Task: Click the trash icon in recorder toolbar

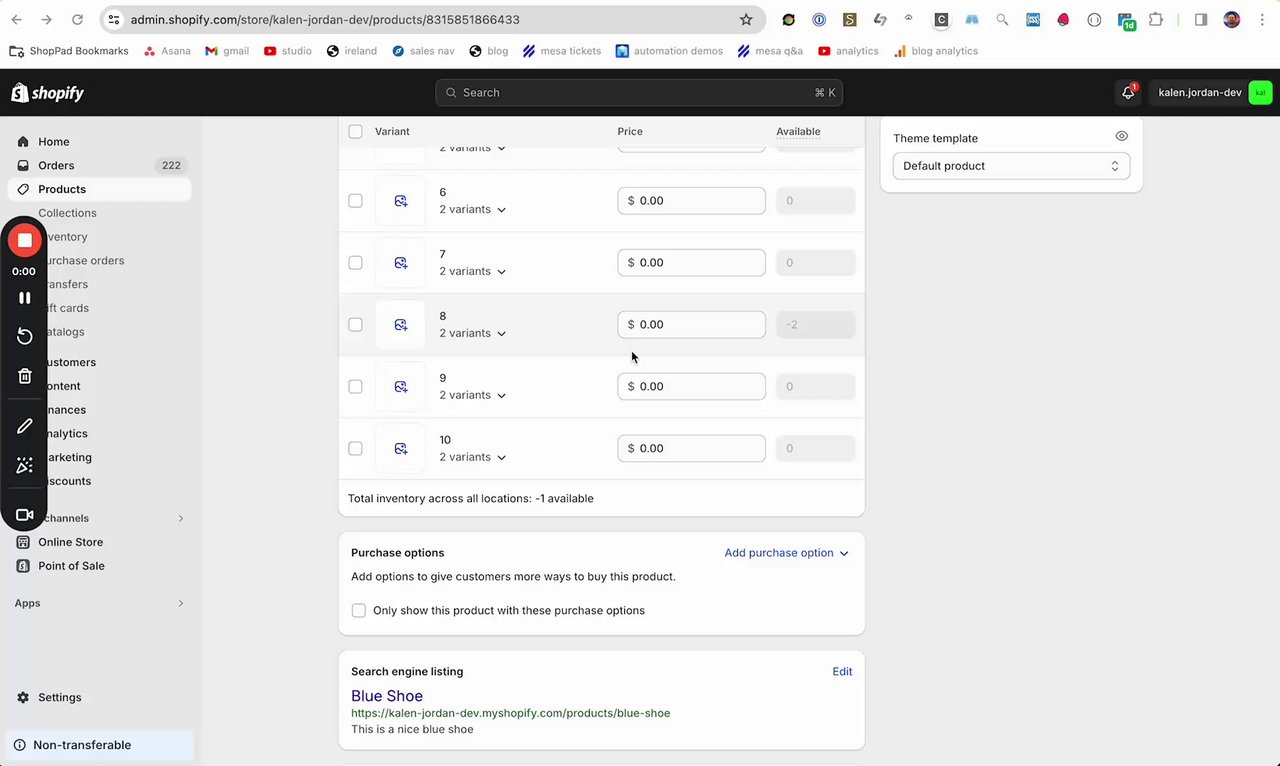Action: tap(25, 376)
